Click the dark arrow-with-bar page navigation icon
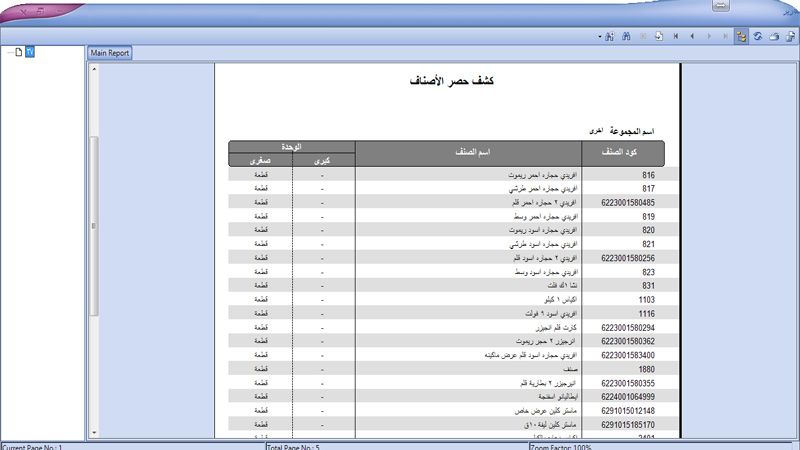 pyautogui.click(x=676, y=37)
